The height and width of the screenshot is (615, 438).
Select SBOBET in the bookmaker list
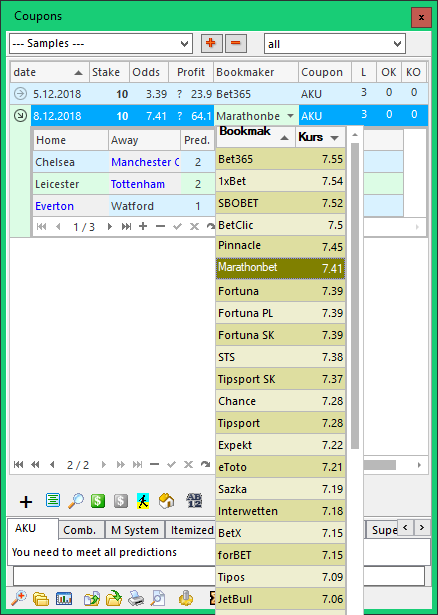click(280, 203)
